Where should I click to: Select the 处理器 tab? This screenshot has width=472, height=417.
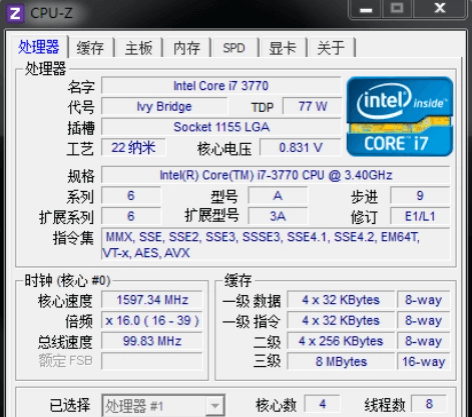point(39,47)
